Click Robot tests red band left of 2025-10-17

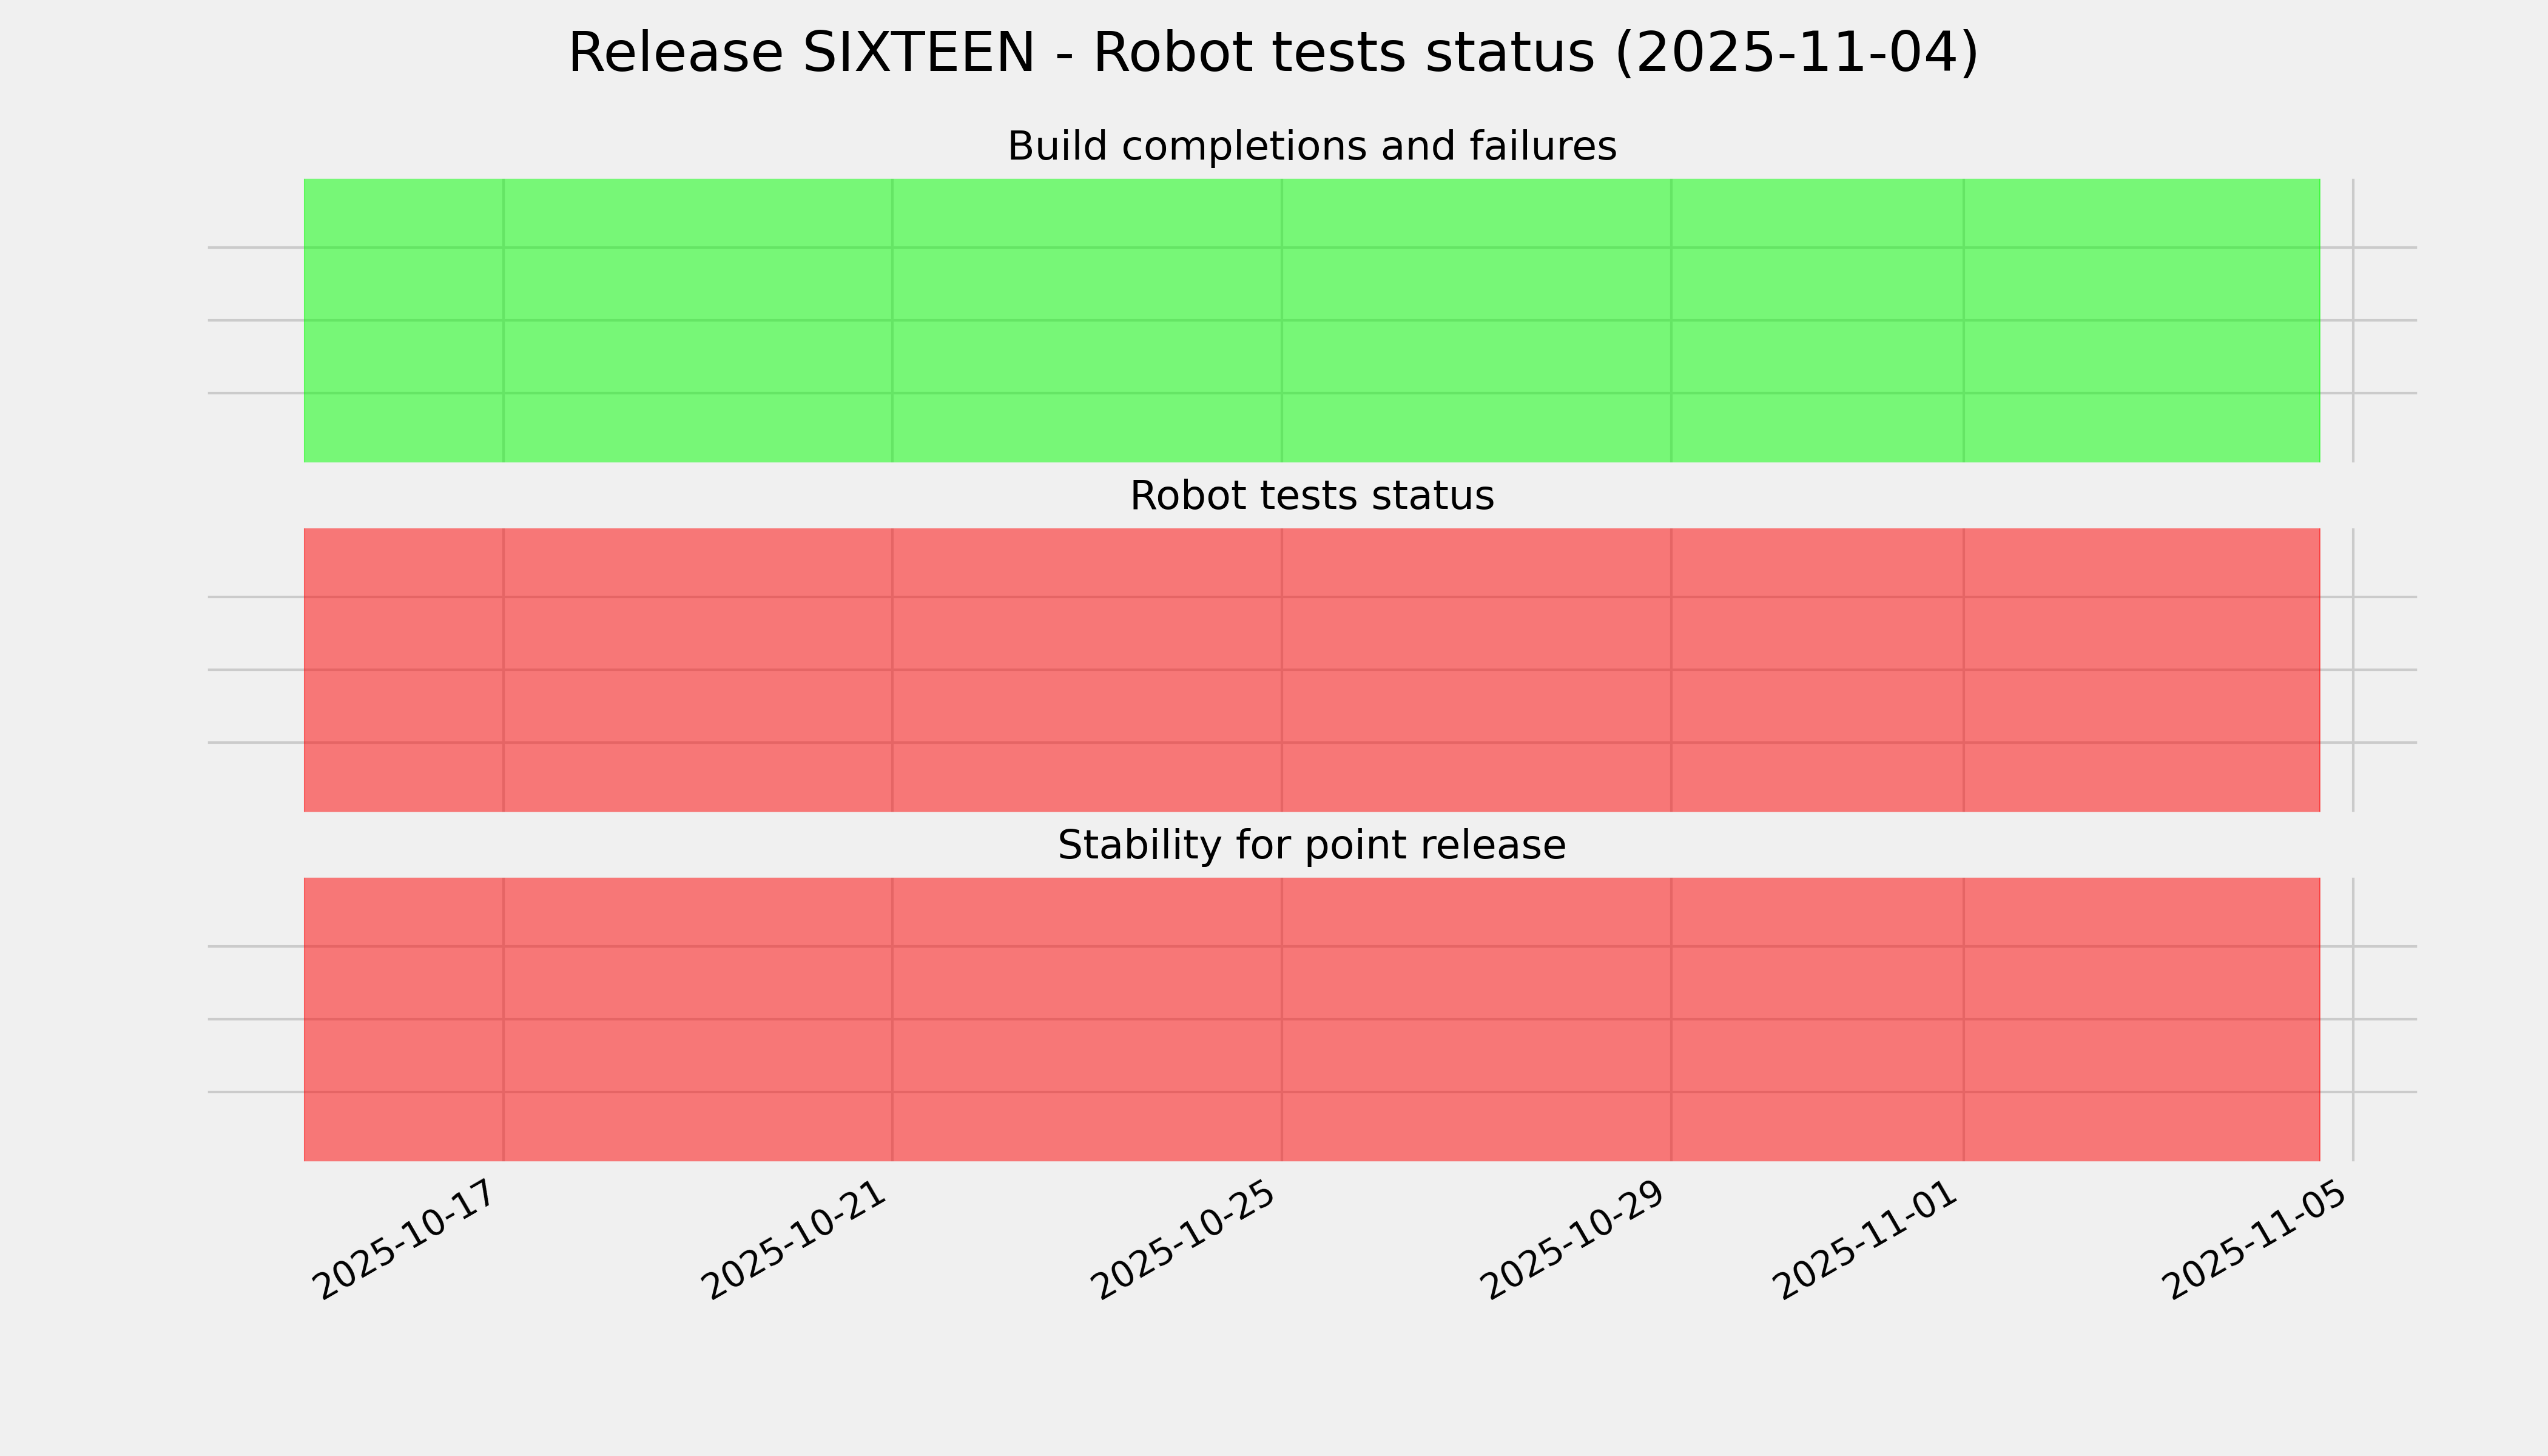403,670
